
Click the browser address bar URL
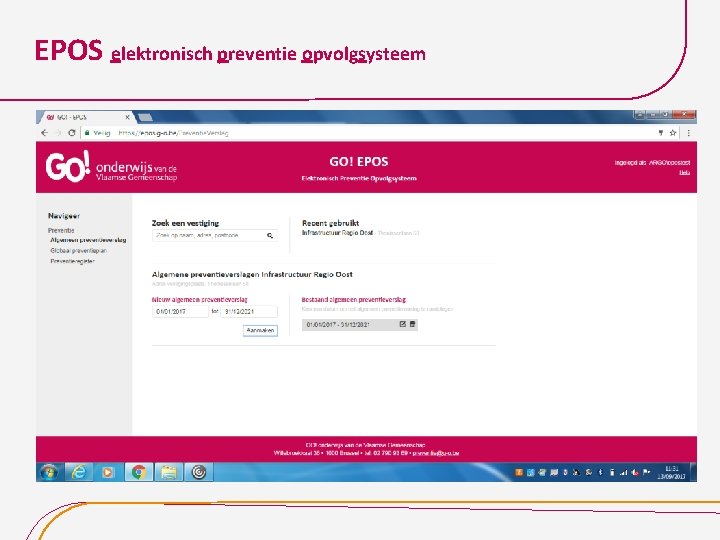click(x=173, y=133)
